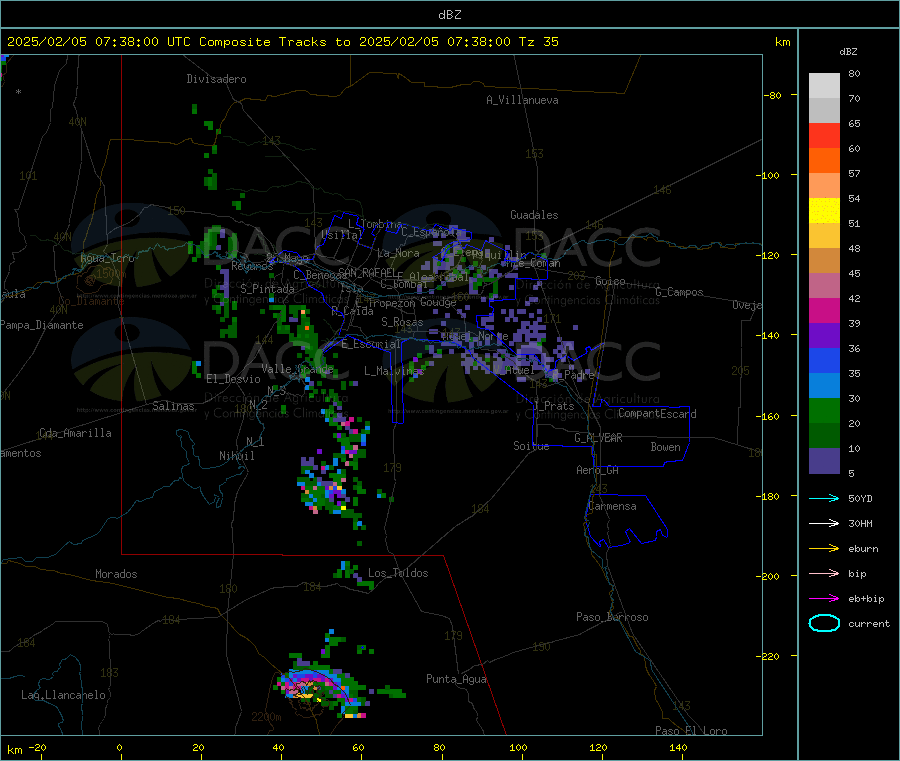
Task: Click the cyan arrow beside 50YD
Action: pyautogui.click(x=824, y=498)
